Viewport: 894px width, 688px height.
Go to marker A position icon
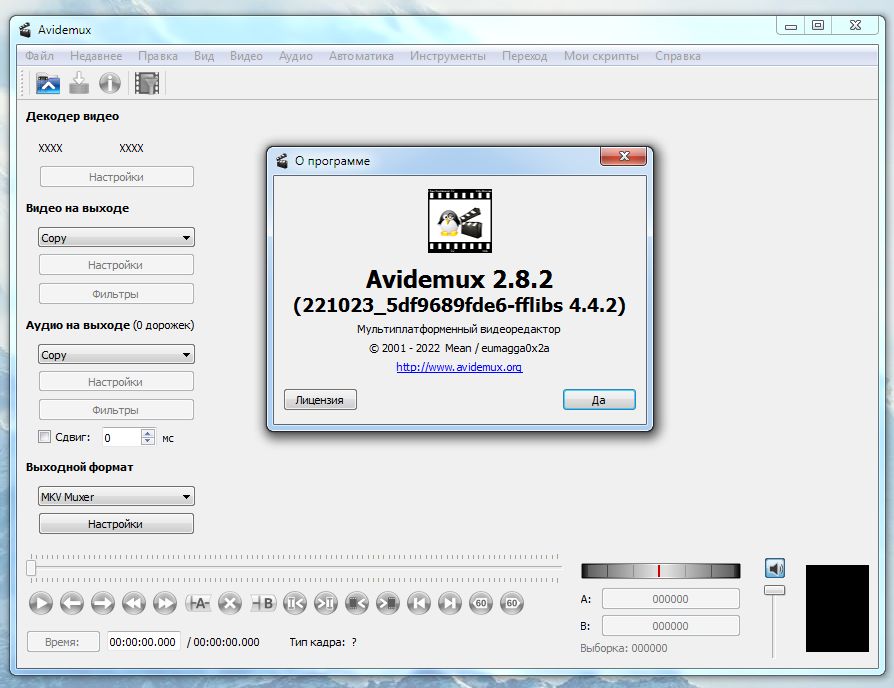tap(295, 603)
